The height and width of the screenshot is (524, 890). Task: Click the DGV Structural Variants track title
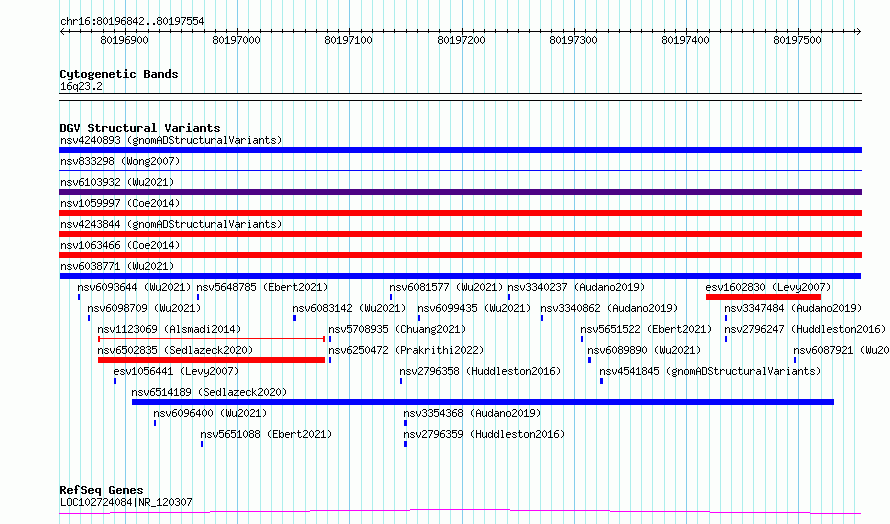click(140, 128)
